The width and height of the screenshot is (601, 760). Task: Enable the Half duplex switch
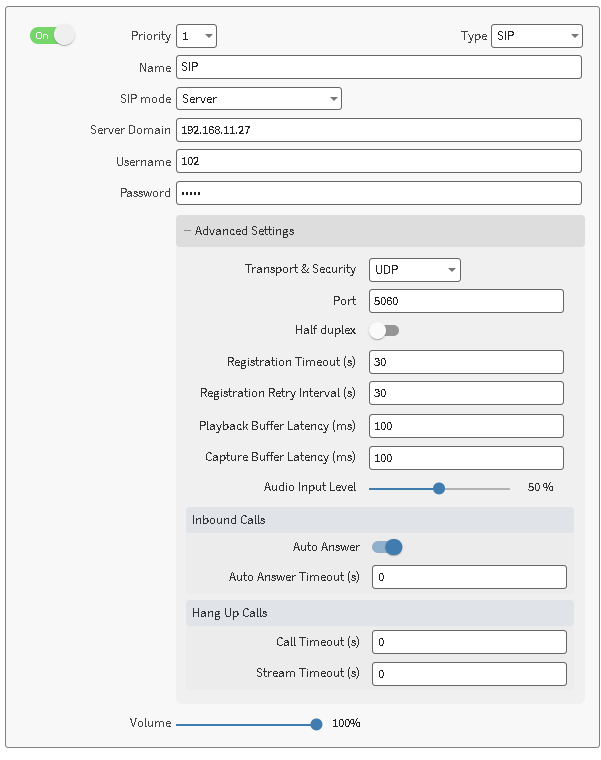point(384,330)
